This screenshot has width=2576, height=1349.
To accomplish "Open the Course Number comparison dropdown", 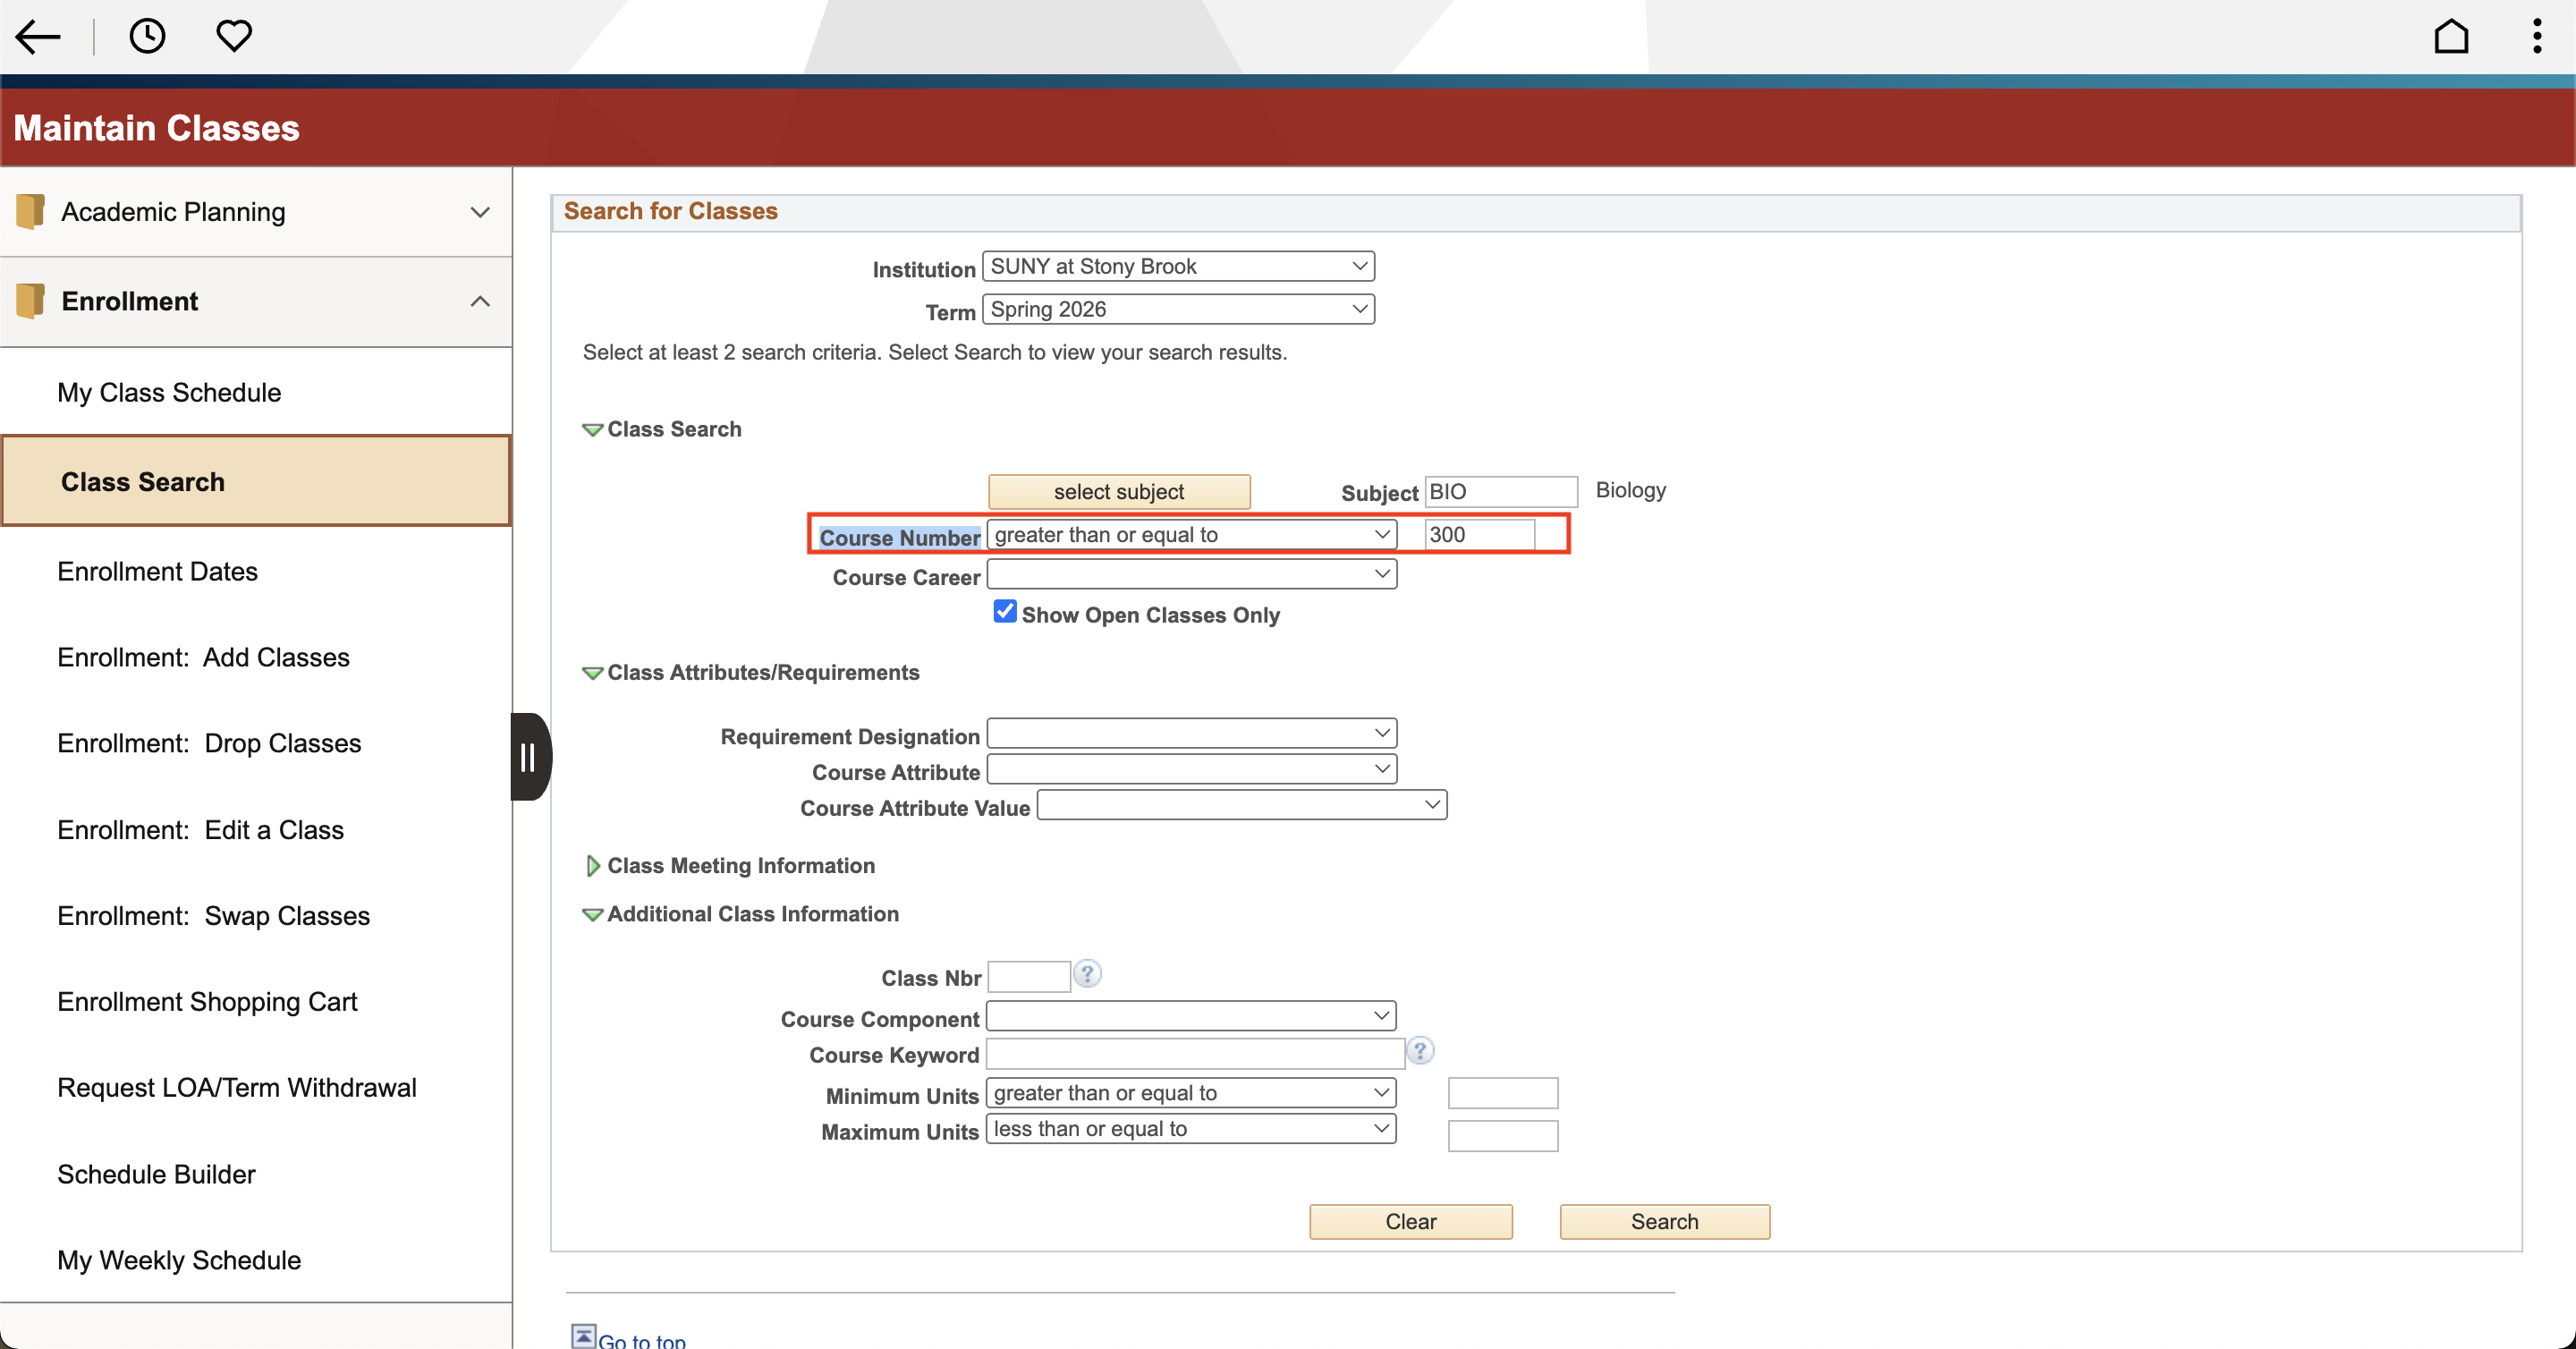I will point(1191,534).
